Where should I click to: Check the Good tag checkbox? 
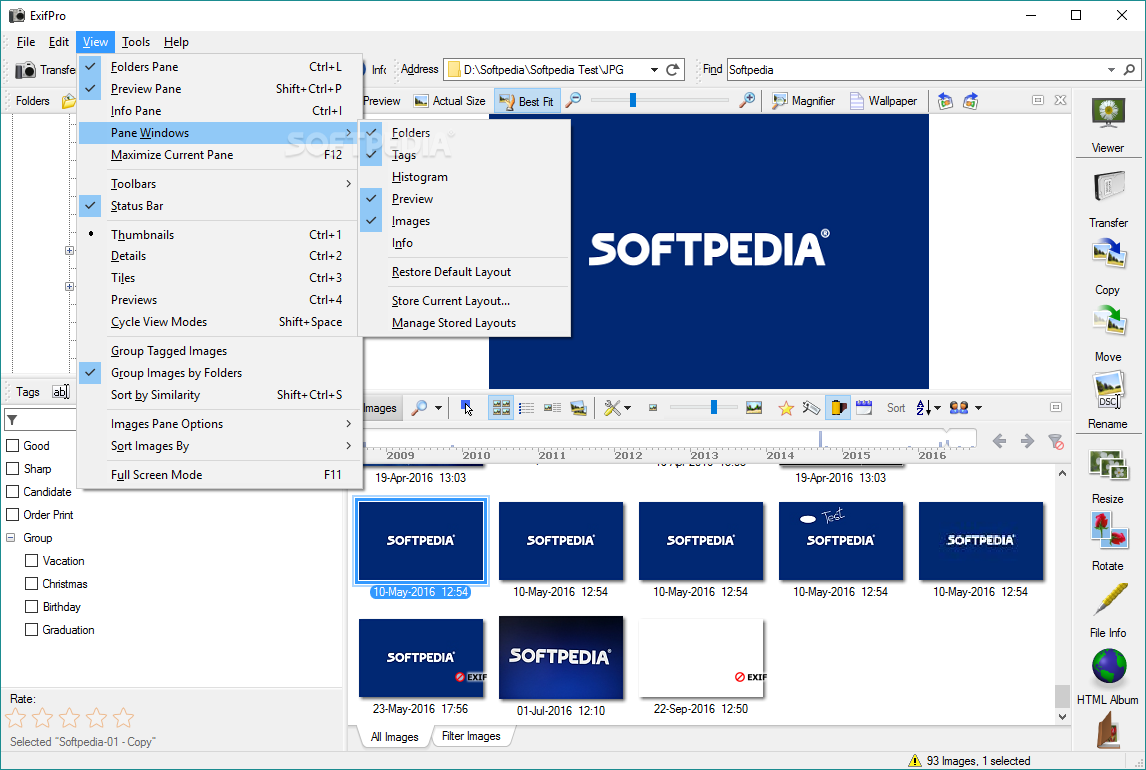click(x=12, y=446)
